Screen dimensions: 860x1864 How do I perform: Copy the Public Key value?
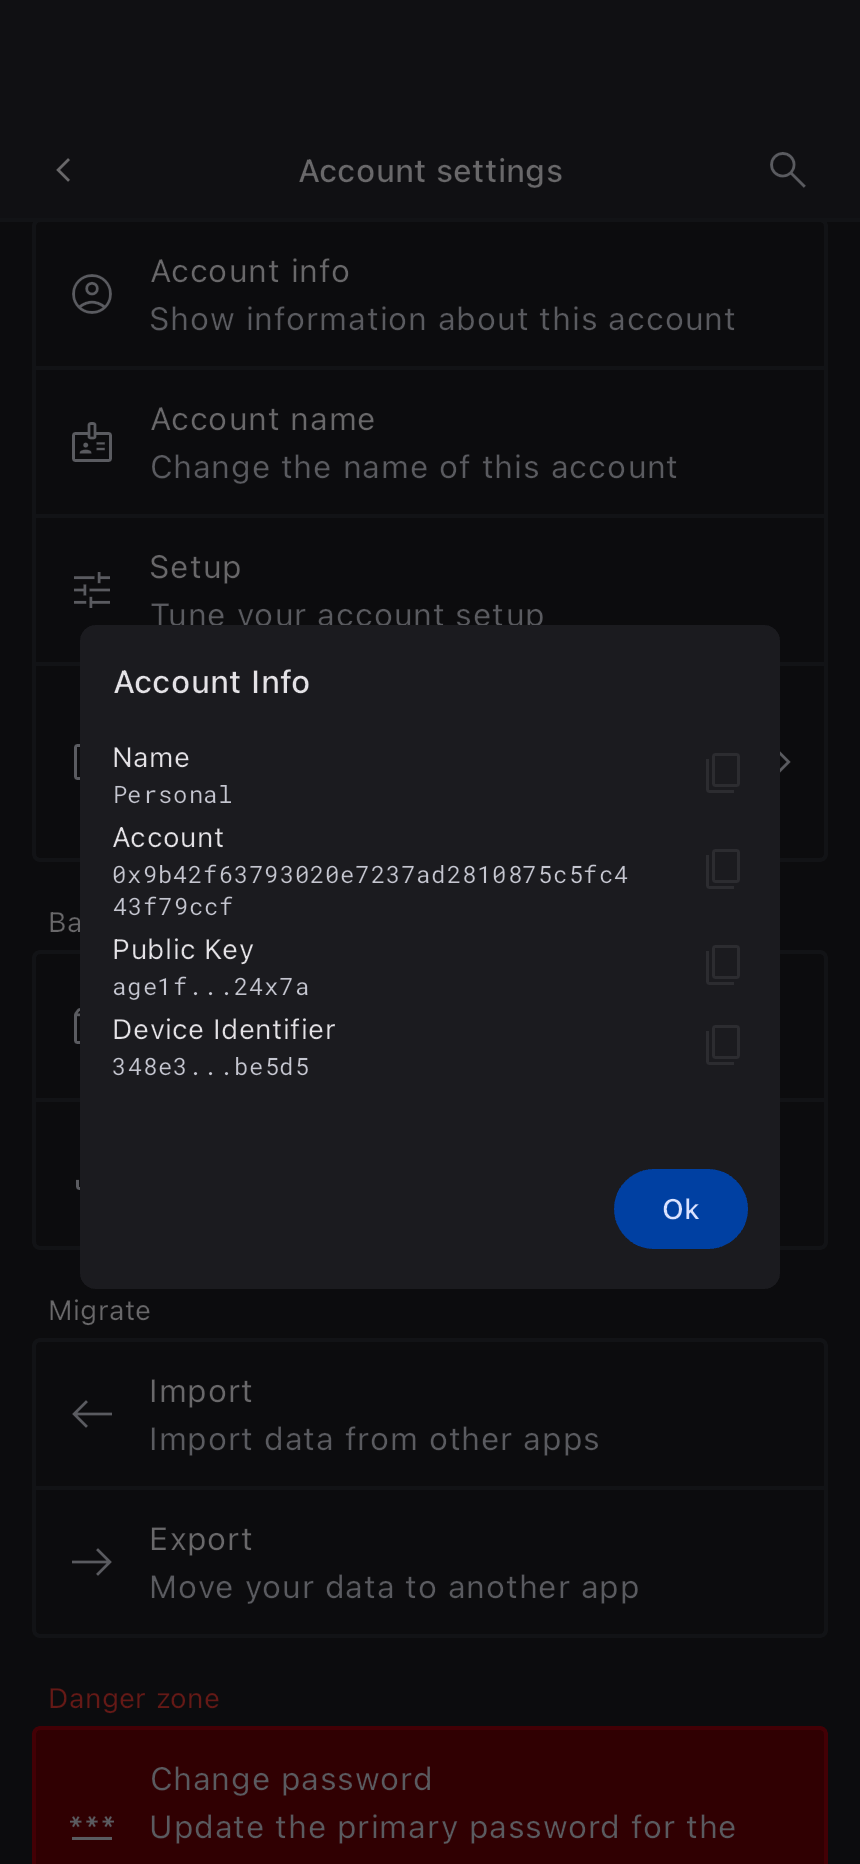723,965
